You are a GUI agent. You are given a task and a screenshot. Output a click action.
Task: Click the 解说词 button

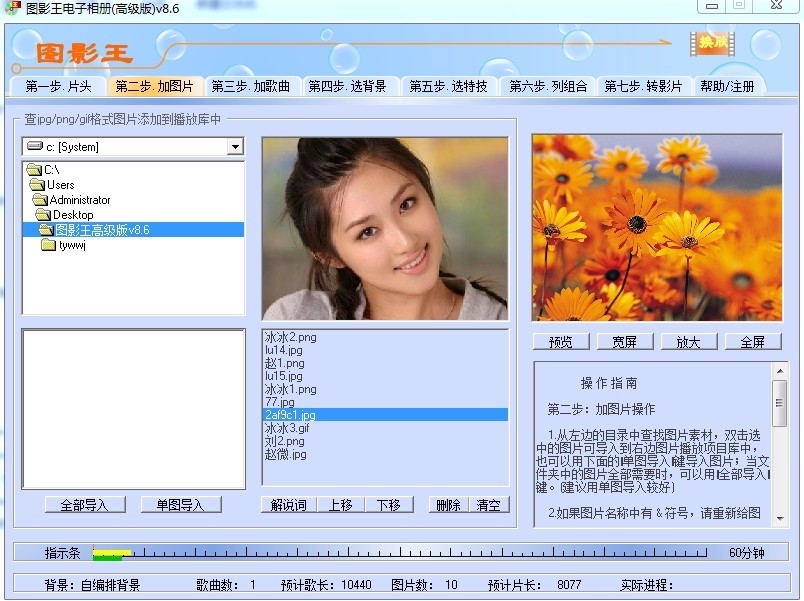(289, 505)
